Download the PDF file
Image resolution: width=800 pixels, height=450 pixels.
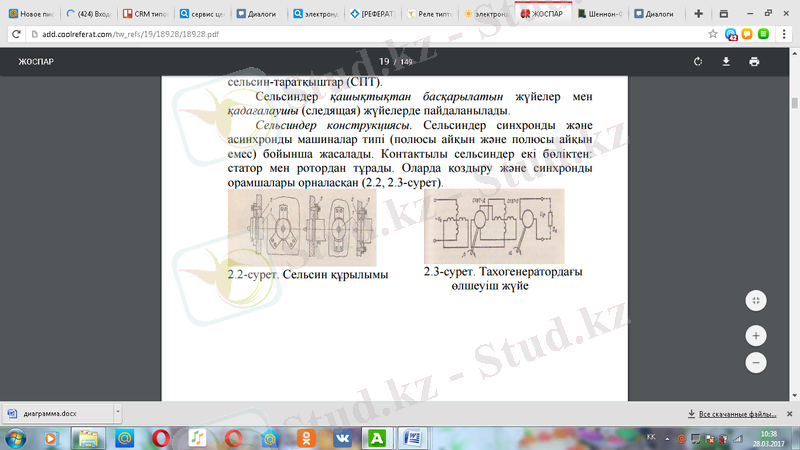point(727,62)
